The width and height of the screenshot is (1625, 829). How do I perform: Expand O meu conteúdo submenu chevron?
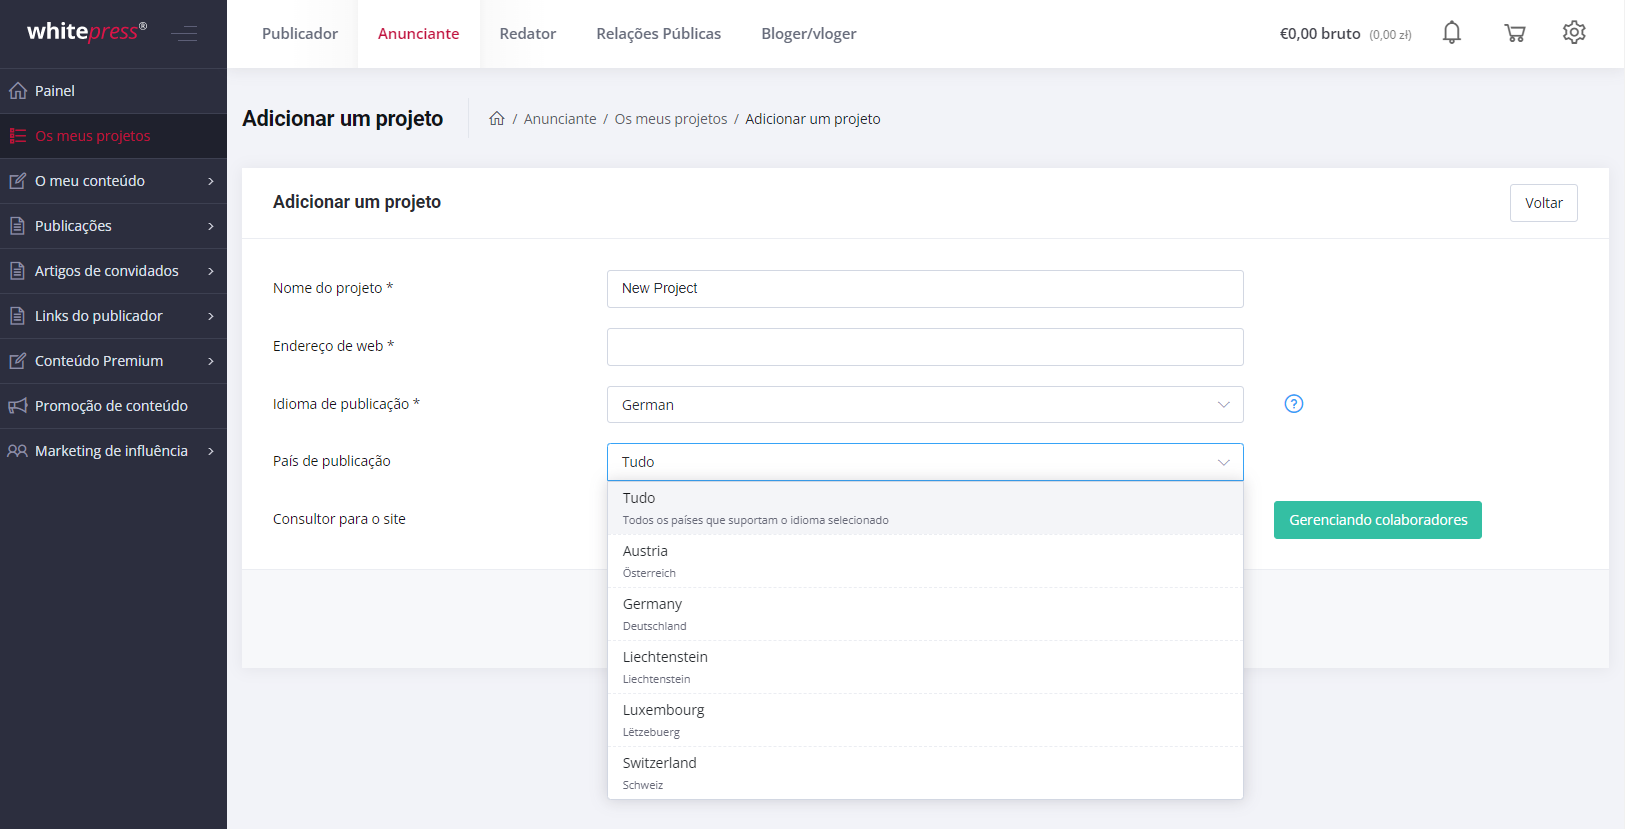(x=211, y=181)
